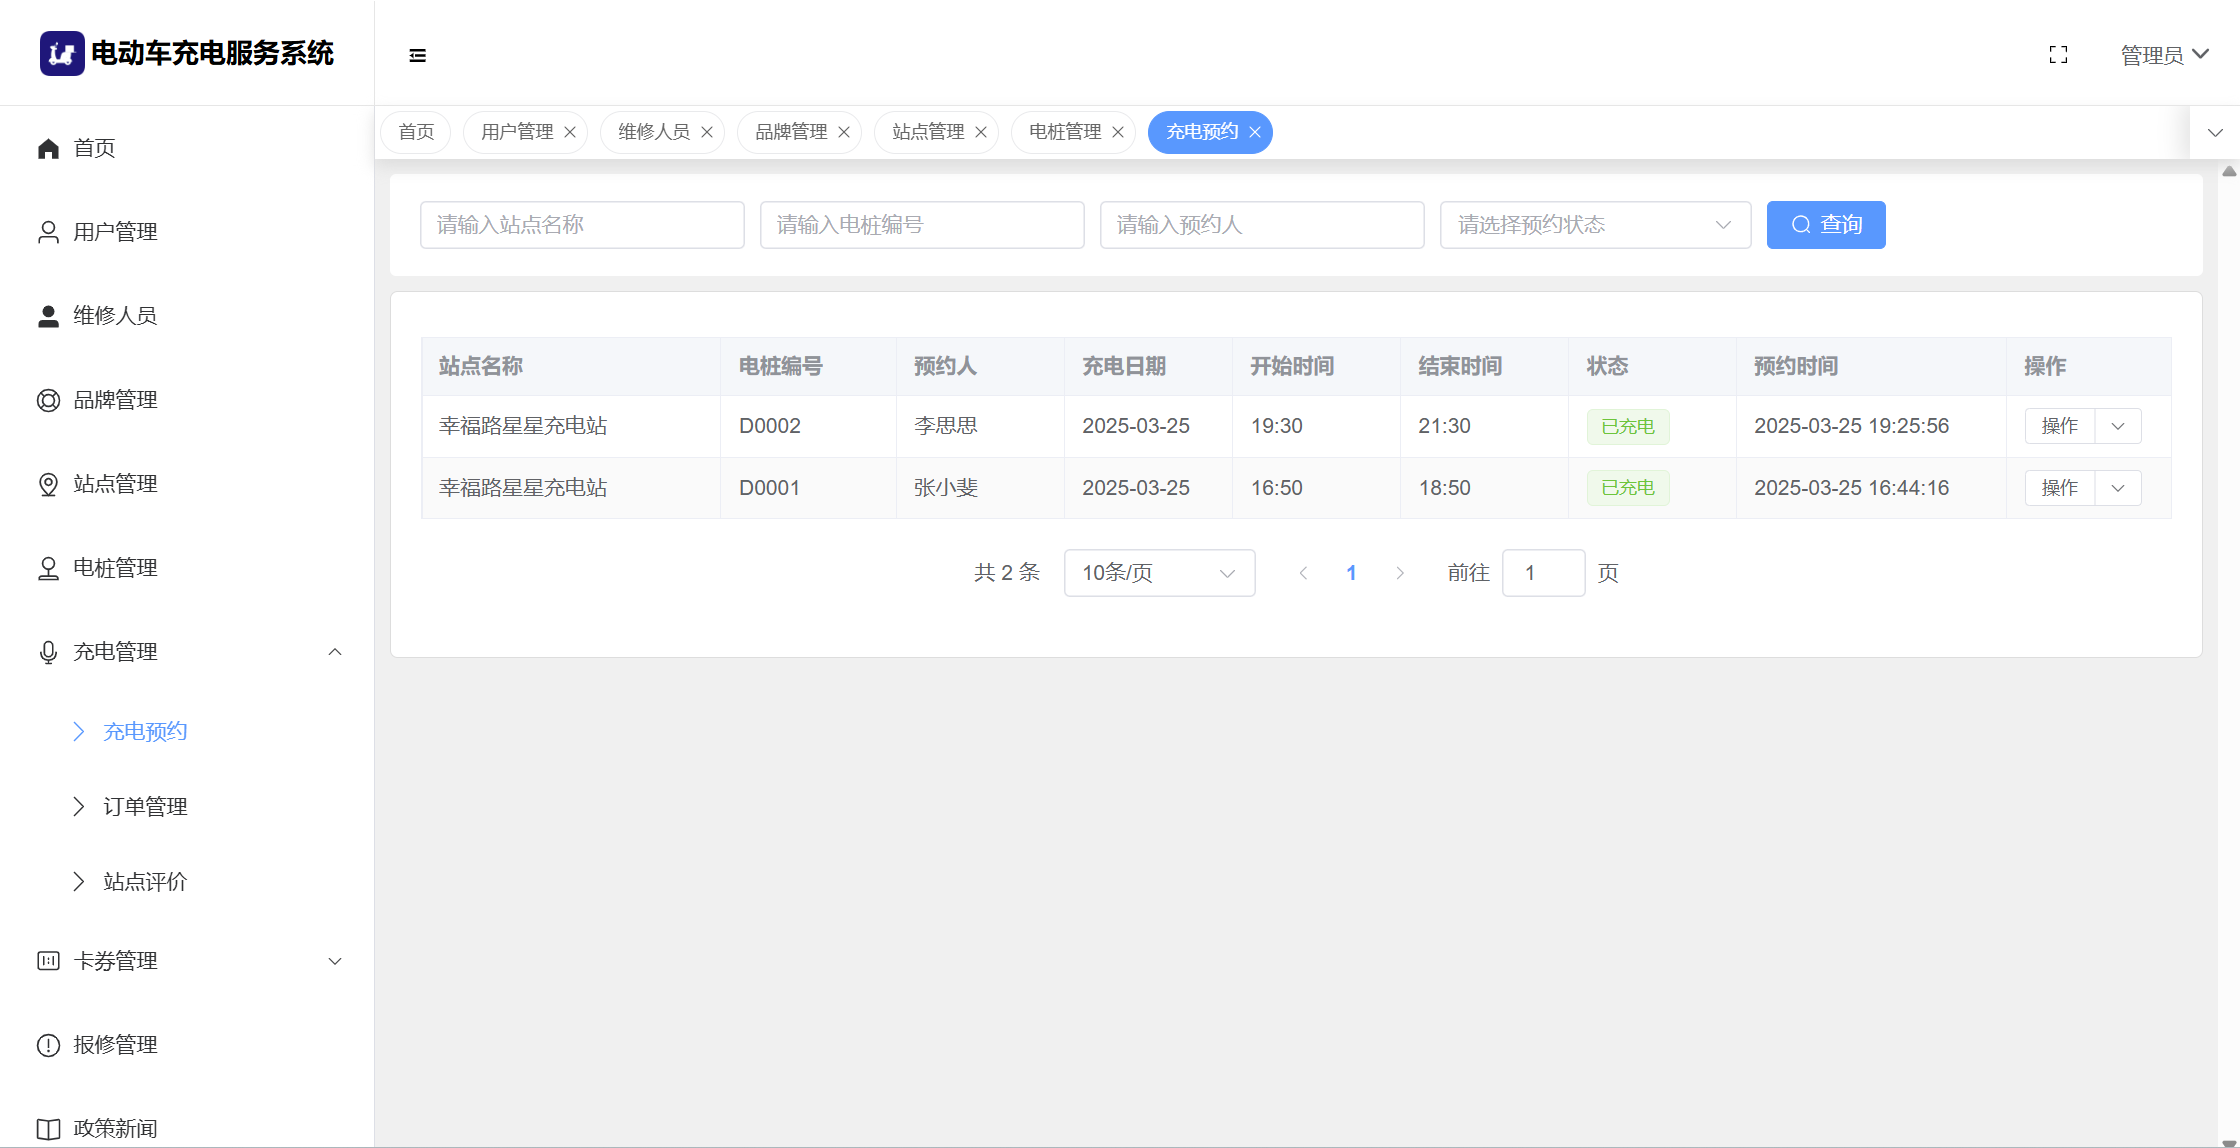2240x1148 pixels.
Task: Open the 管理员 user menu
Action: pyautogui.click(x=2164, y=55)
